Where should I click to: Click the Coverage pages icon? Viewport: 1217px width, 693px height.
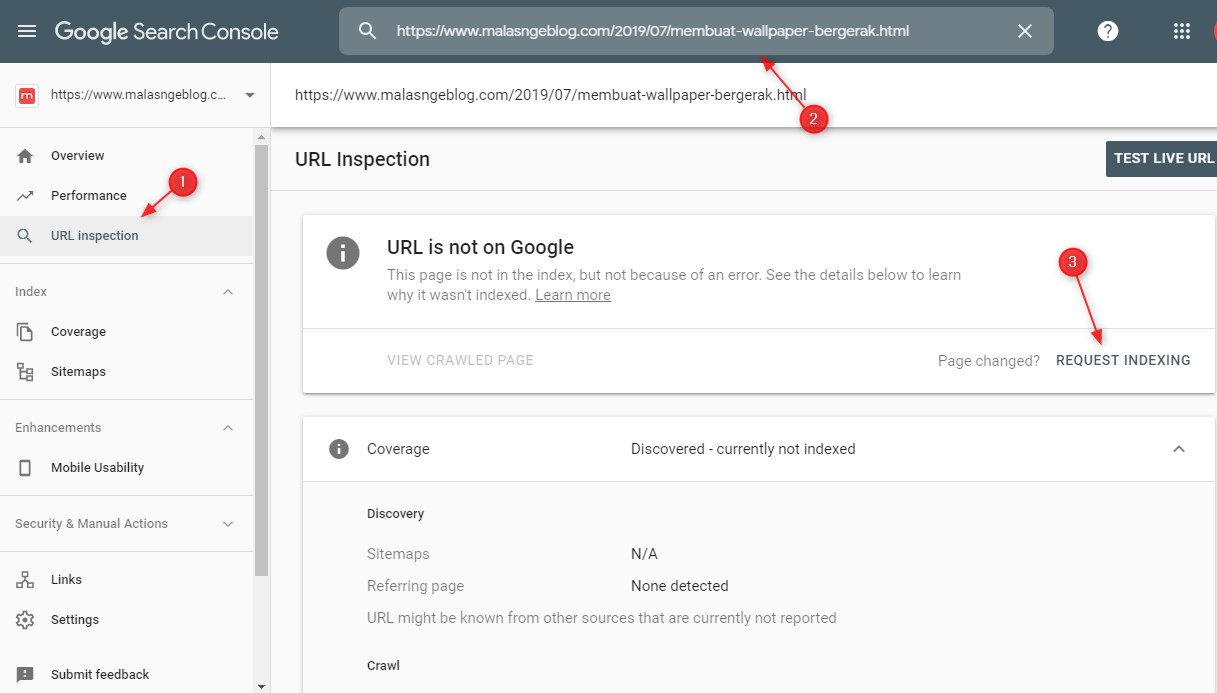25,332
